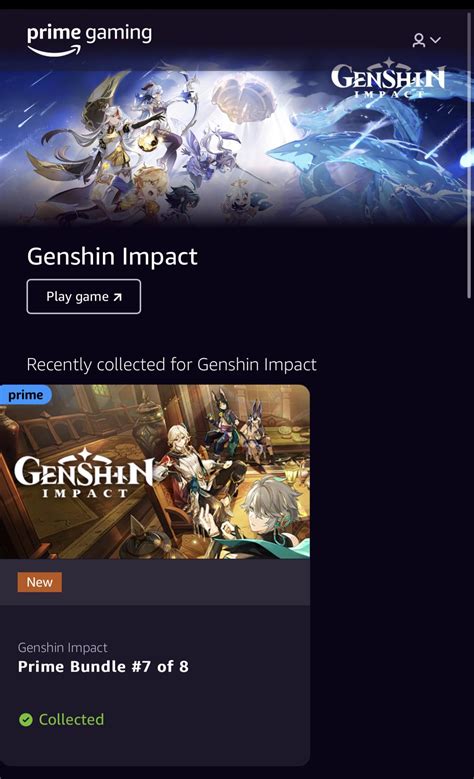
Task: Open the Prime Bundle #7 of 8 title
Action: [x=103, y=666]
